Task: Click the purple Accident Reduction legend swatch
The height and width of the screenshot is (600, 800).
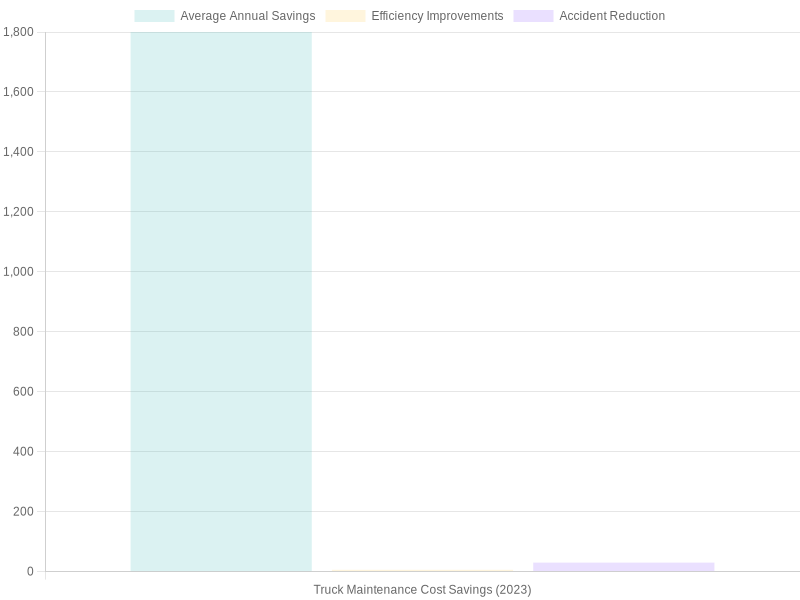Action: [x=533, y=16]
